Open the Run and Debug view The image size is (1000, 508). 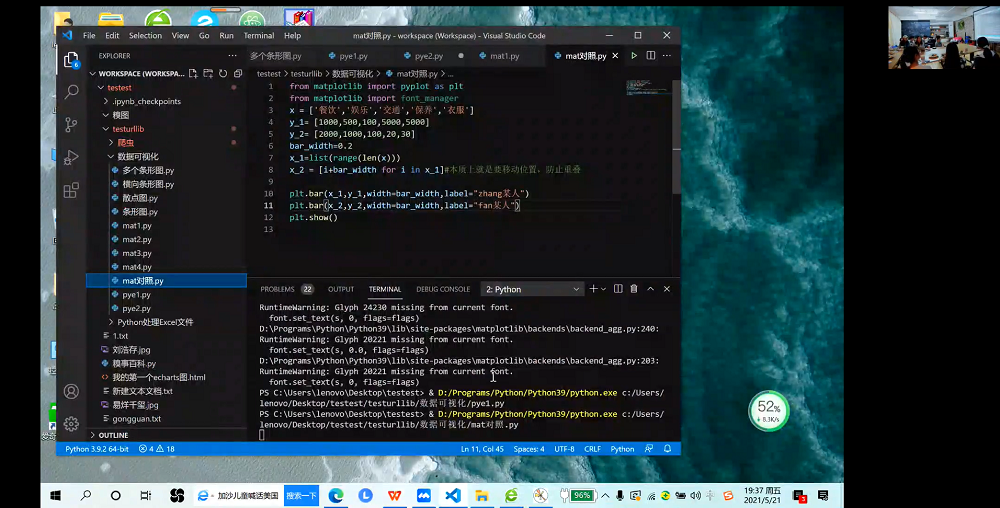[71, 157]
